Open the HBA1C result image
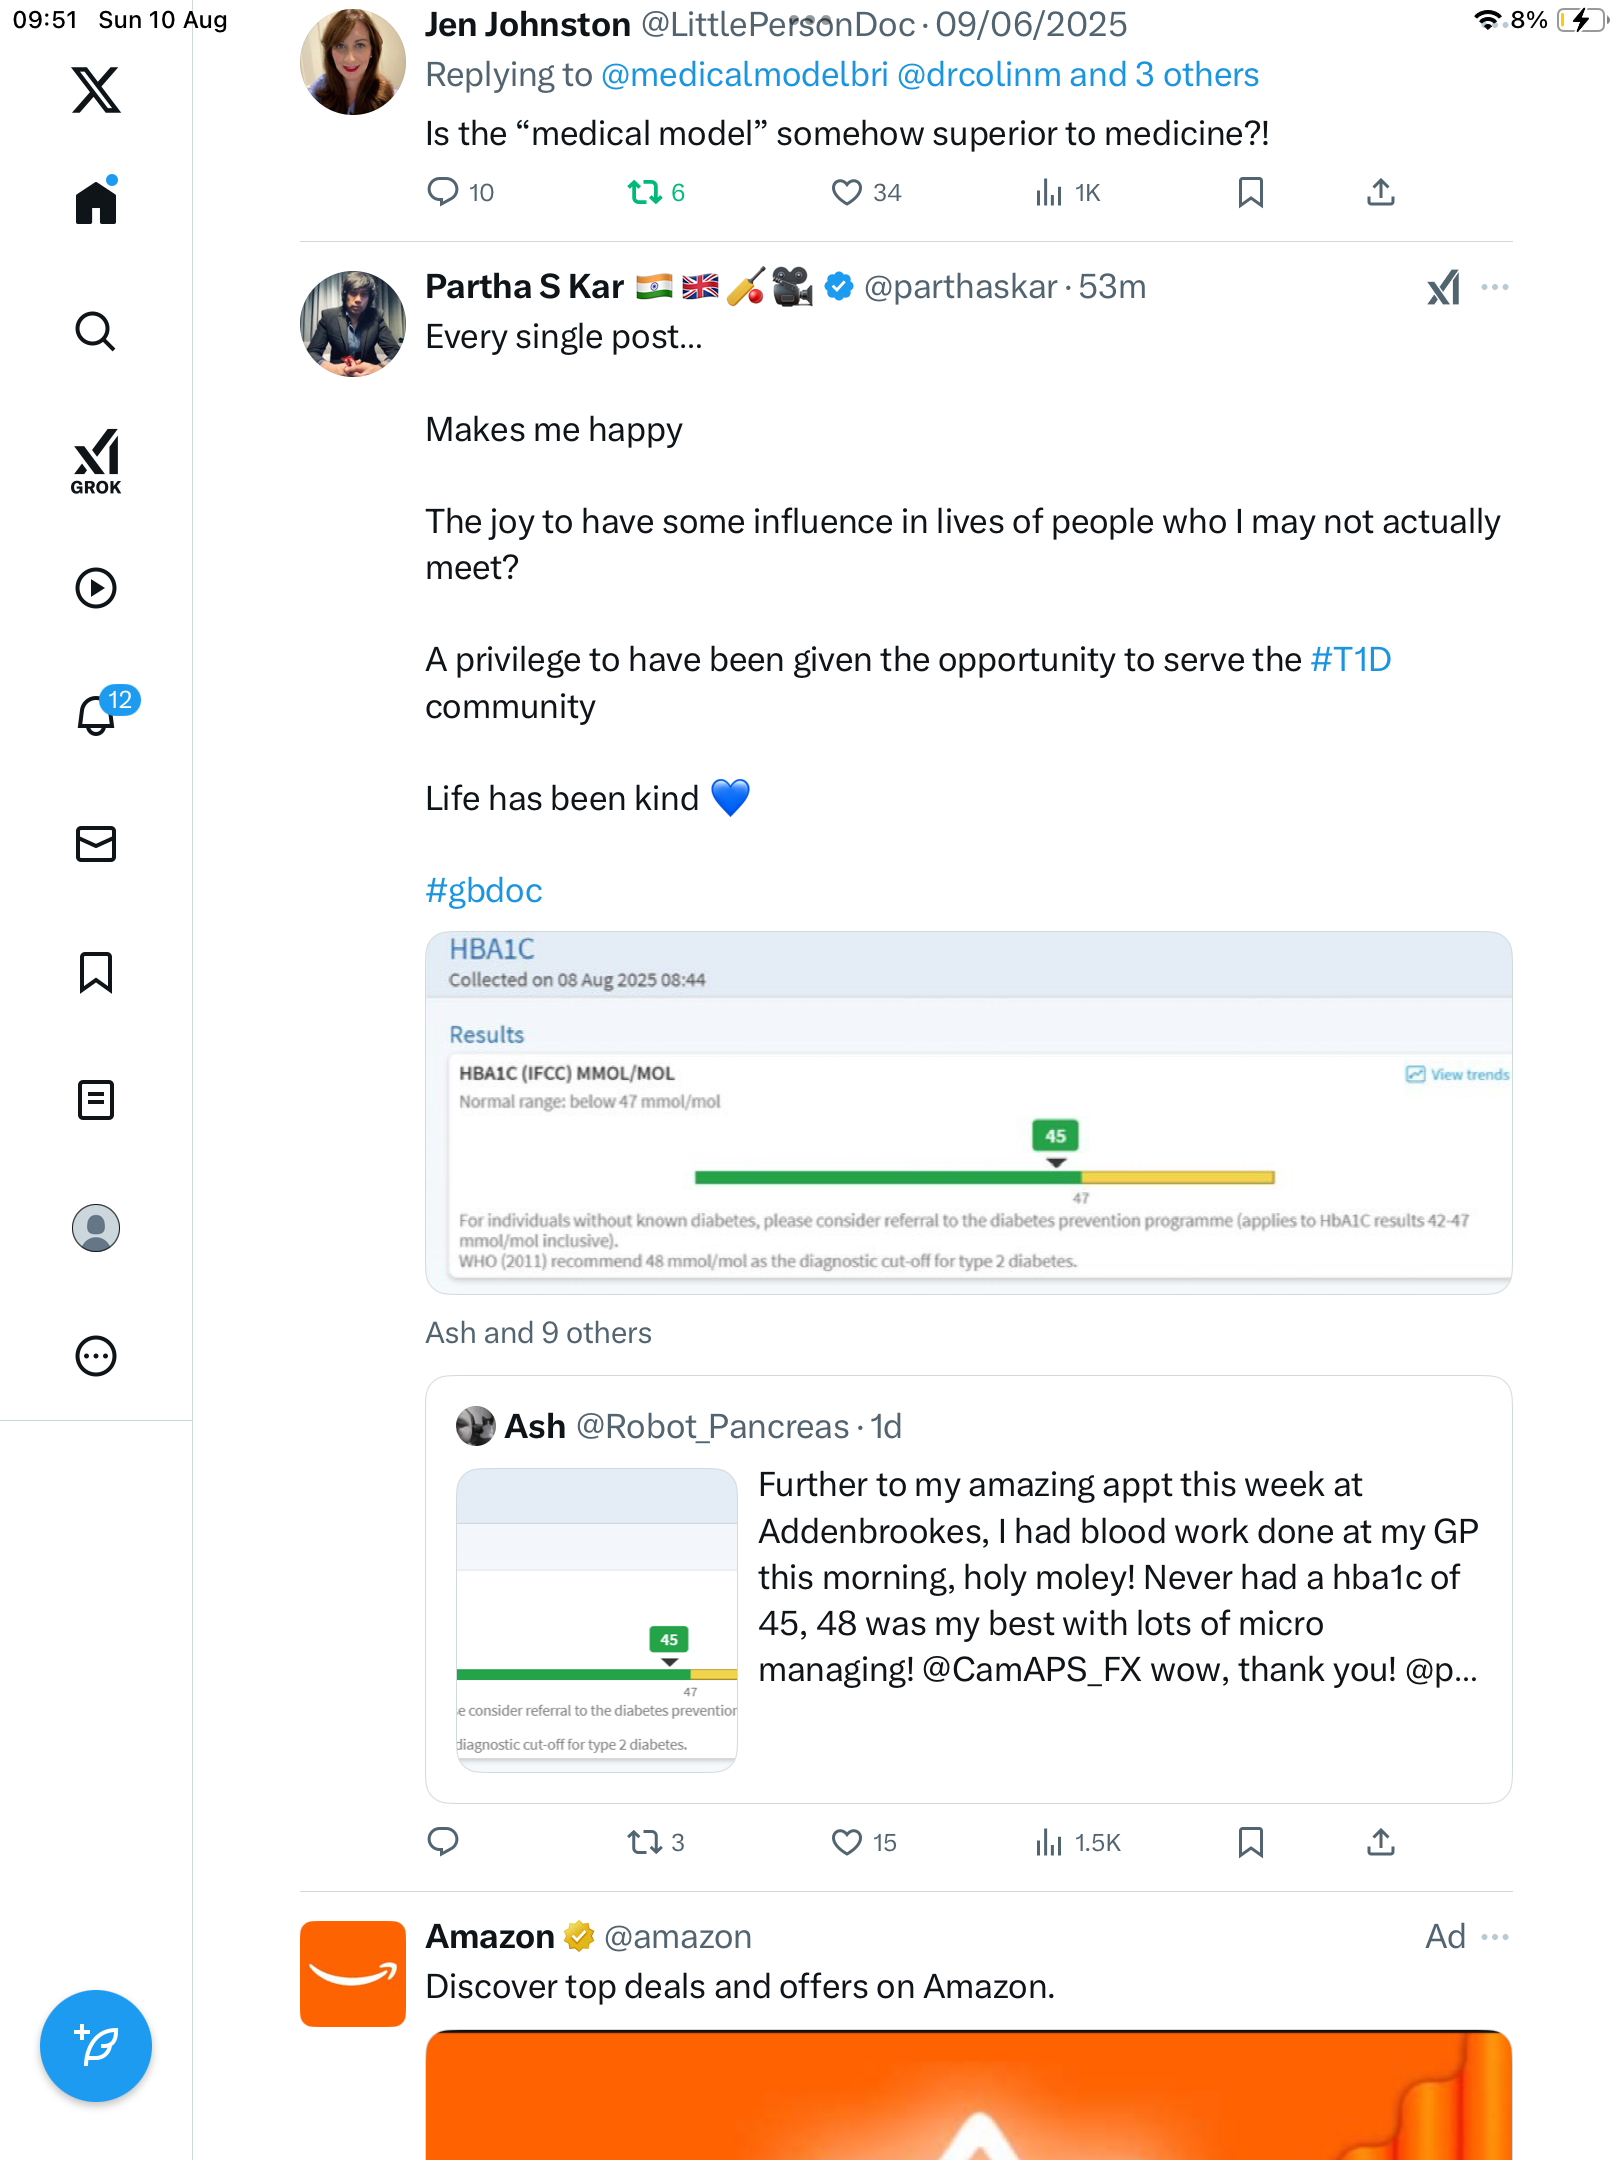The width and height of the screenshot is (1620, 2160). pyautogui.click(x=968, y=1113)
